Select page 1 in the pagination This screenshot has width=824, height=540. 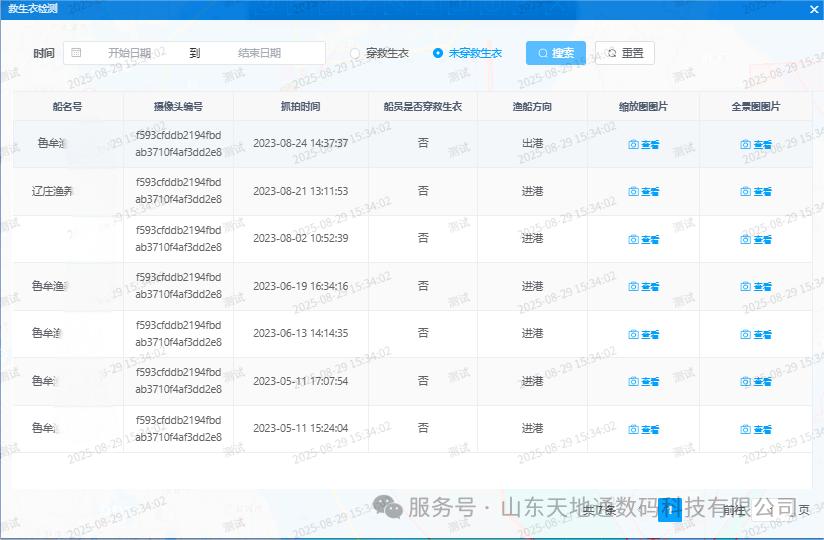click(x=670, y=510)
